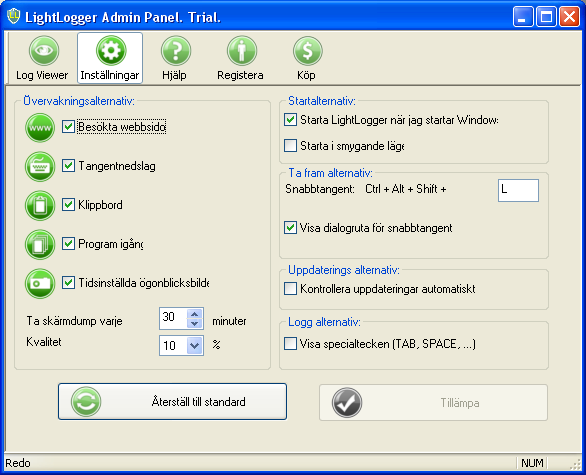
Task: Click the "NUM" status bar indicator
Action: coord(532,463)
